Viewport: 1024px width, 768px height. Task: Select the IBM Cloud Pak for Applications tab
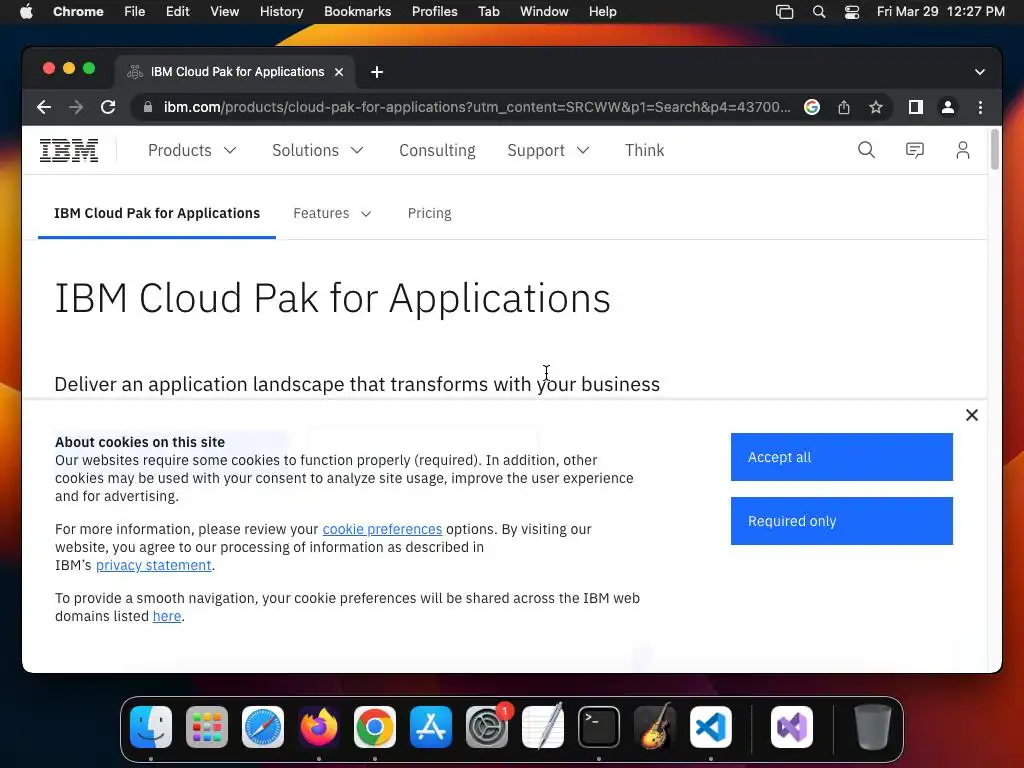click(x=157, y=214)
